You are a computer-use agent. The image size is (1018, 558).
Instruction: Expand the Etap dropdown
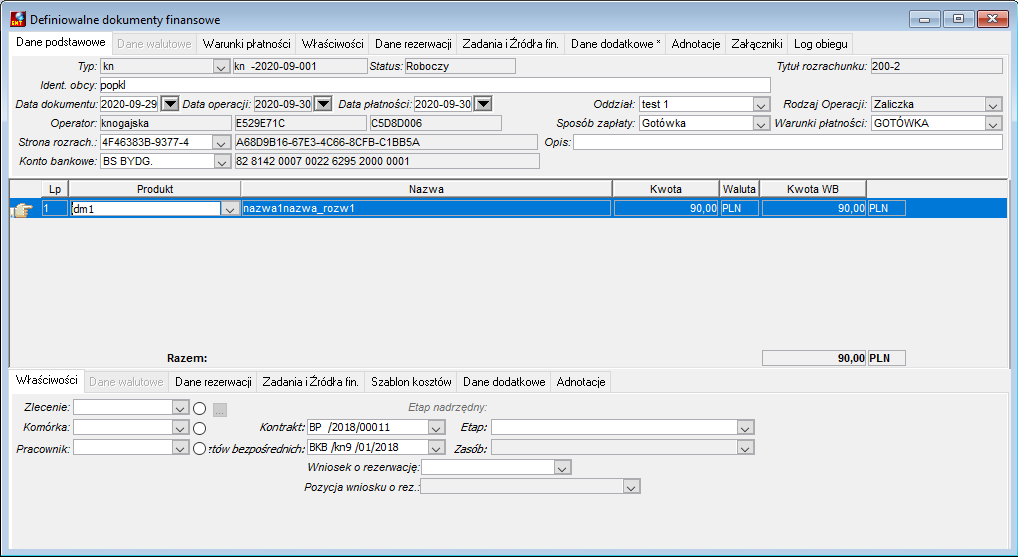(745, 428)
